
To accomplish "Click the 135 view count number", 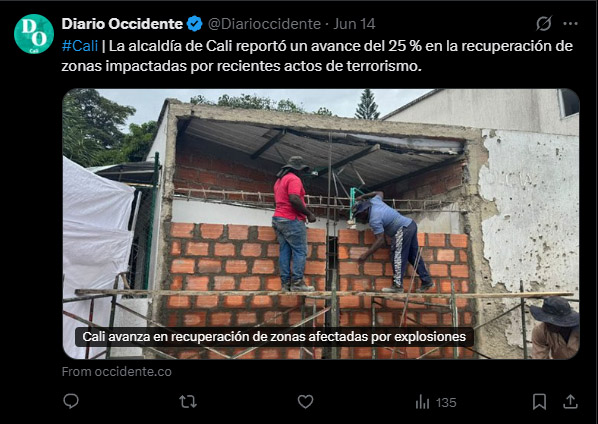I will point(446,403).
